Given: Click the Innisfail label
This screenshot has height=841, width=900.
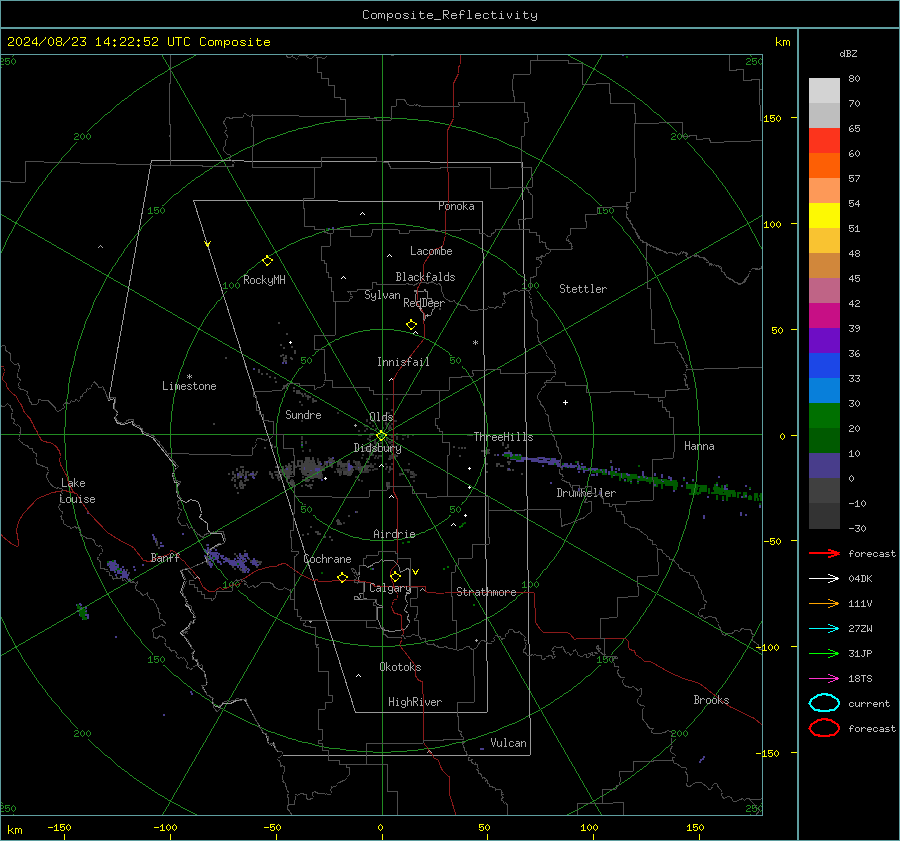Looking at the screenshot, I should [404, 362].
